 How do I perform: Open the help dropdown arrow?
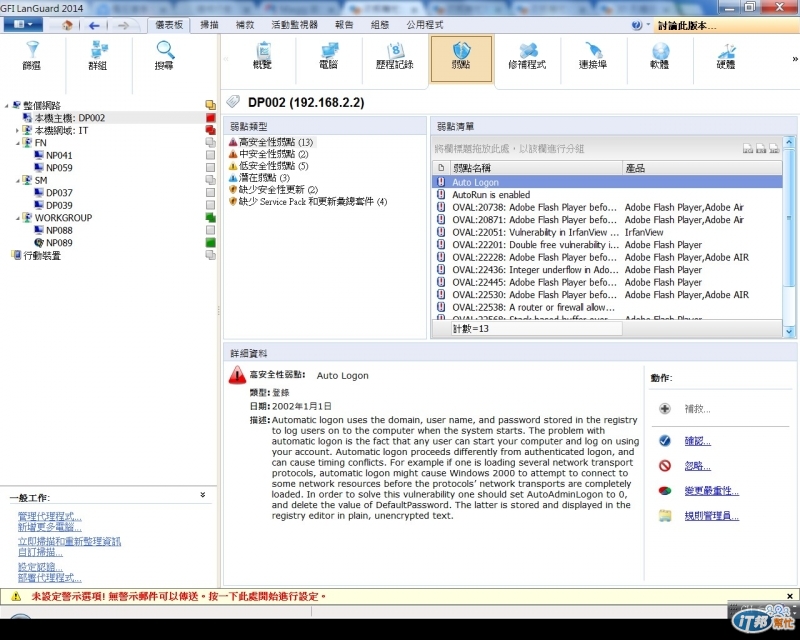(x=648, y=24)
